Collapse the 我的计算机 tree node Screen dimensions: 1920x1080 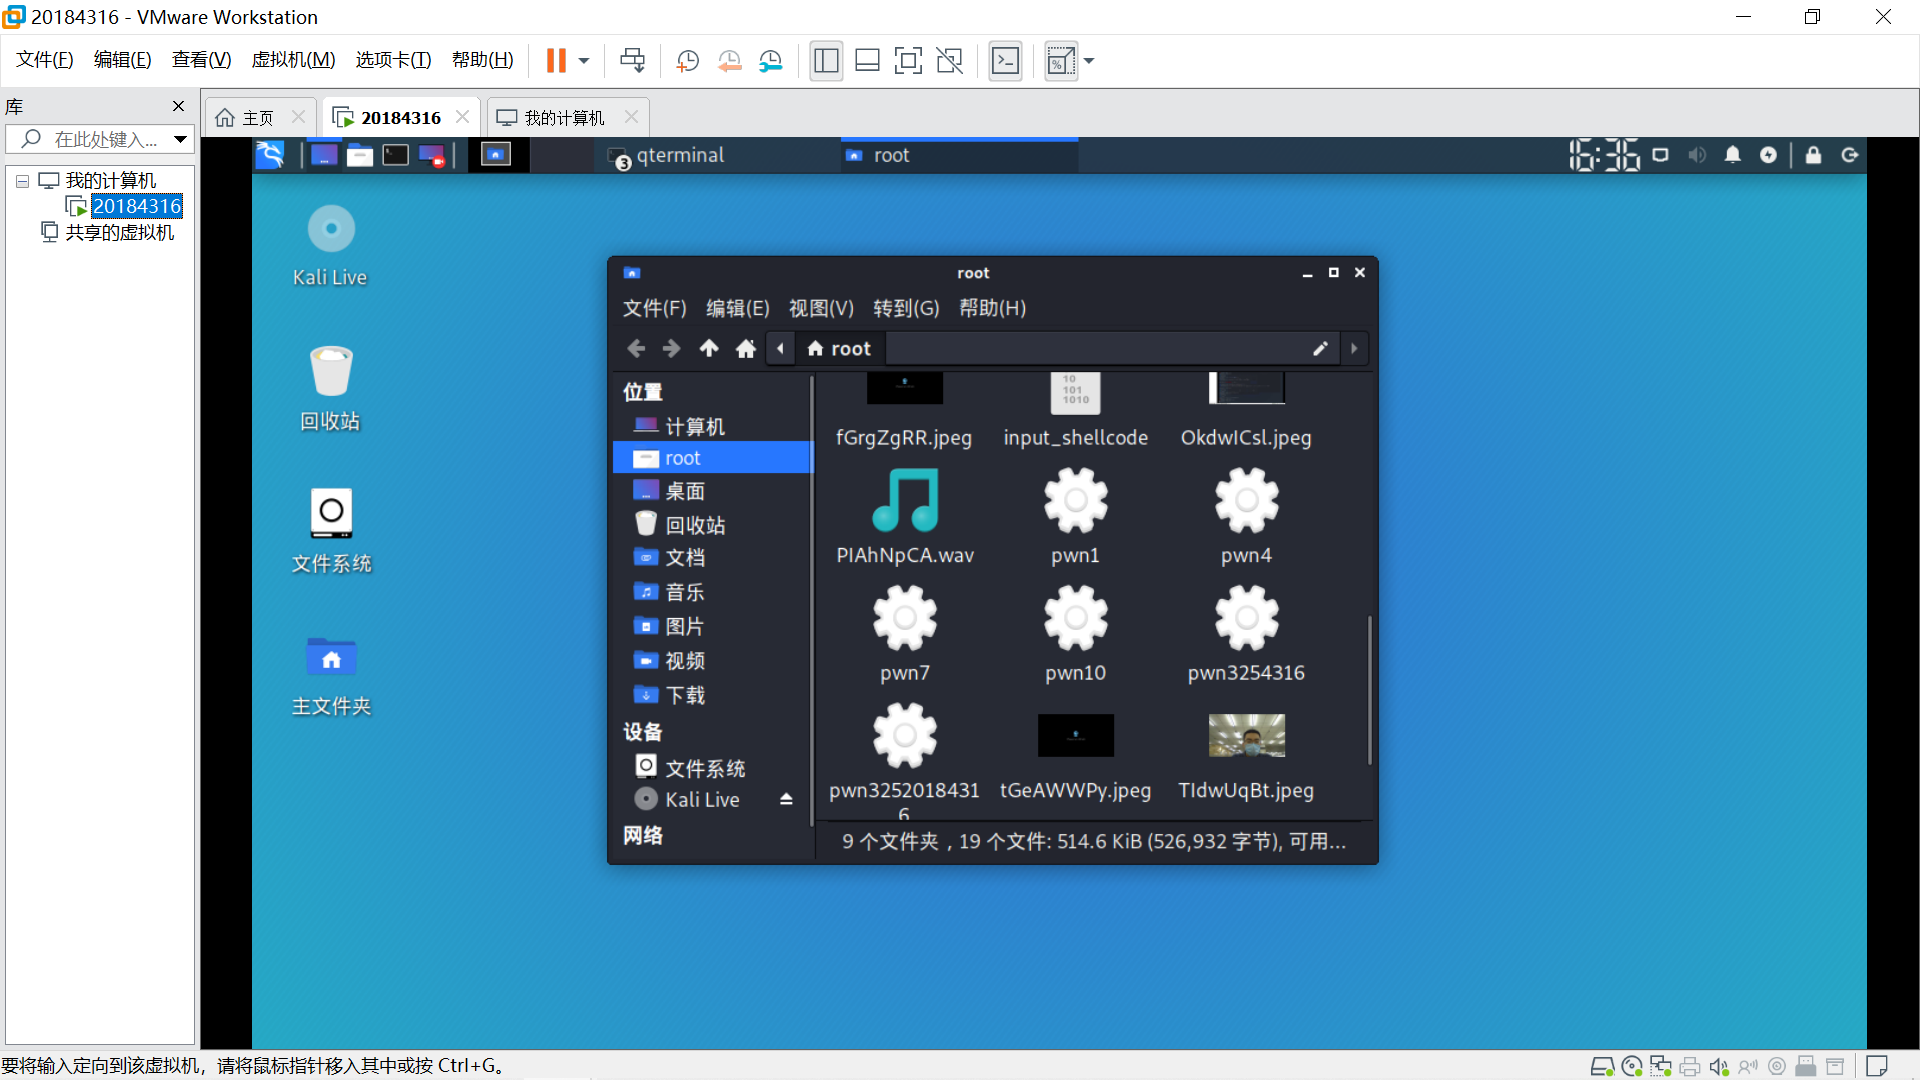pos(22,181)
